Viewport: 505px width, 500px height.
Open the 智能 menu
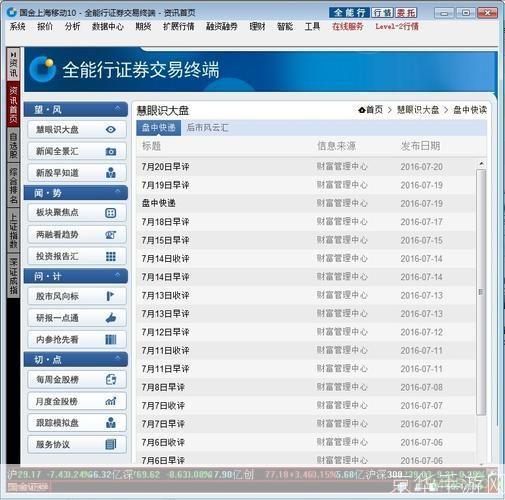click(285, 26)
